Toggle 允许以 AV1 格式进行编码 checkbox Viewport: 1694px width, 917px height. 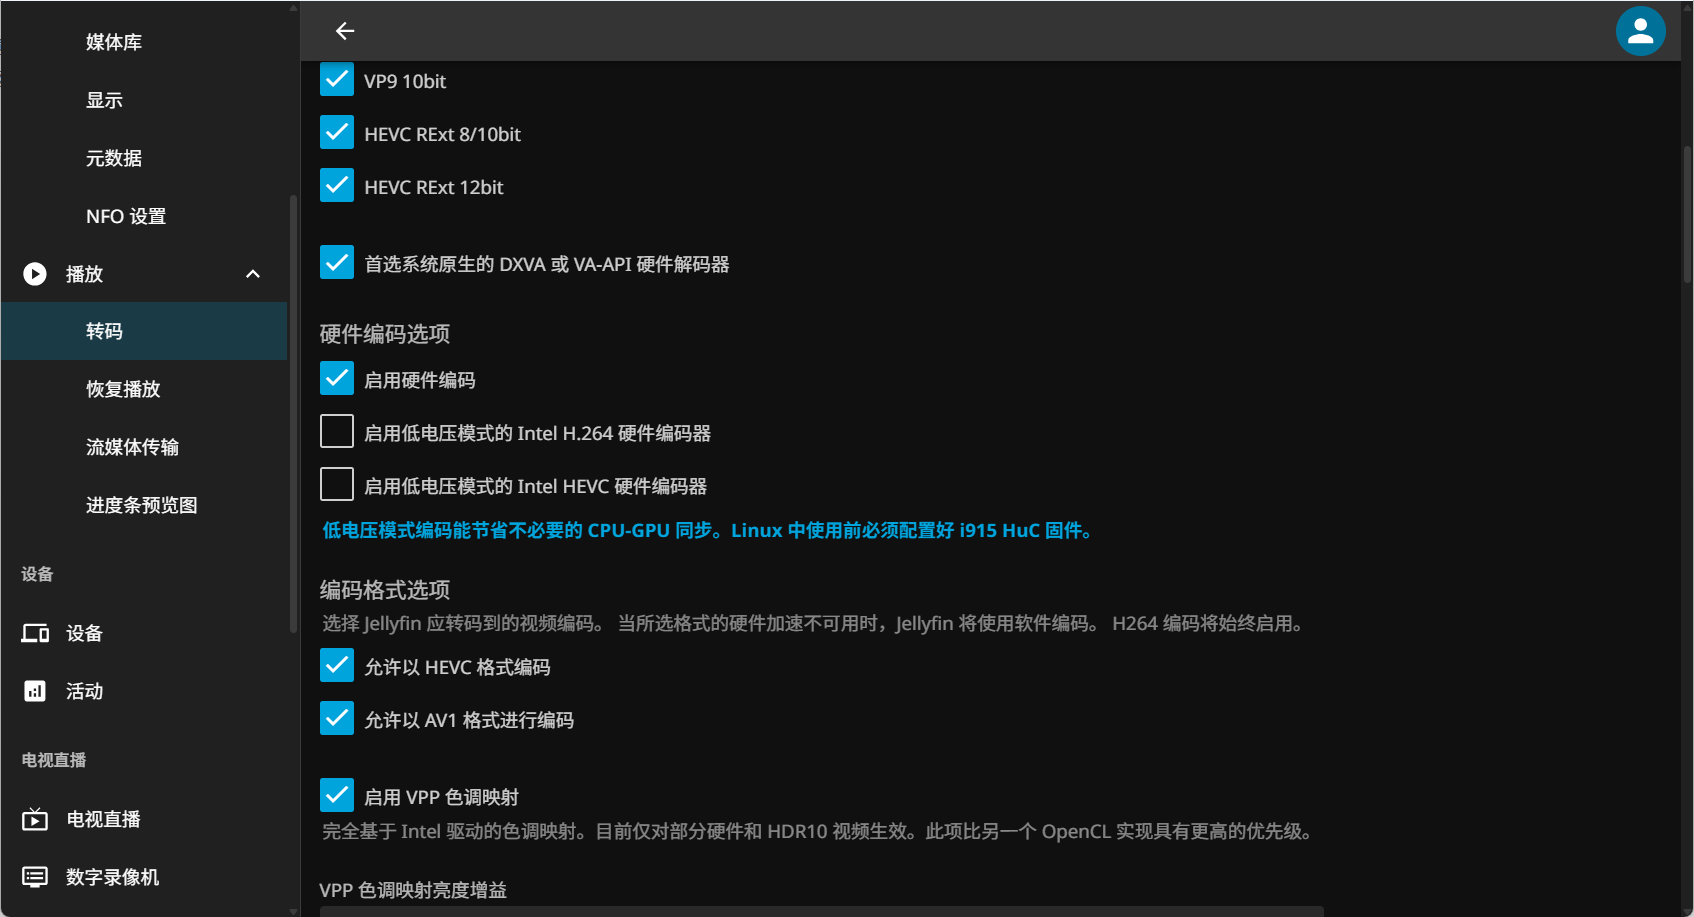tap(337, 719)
